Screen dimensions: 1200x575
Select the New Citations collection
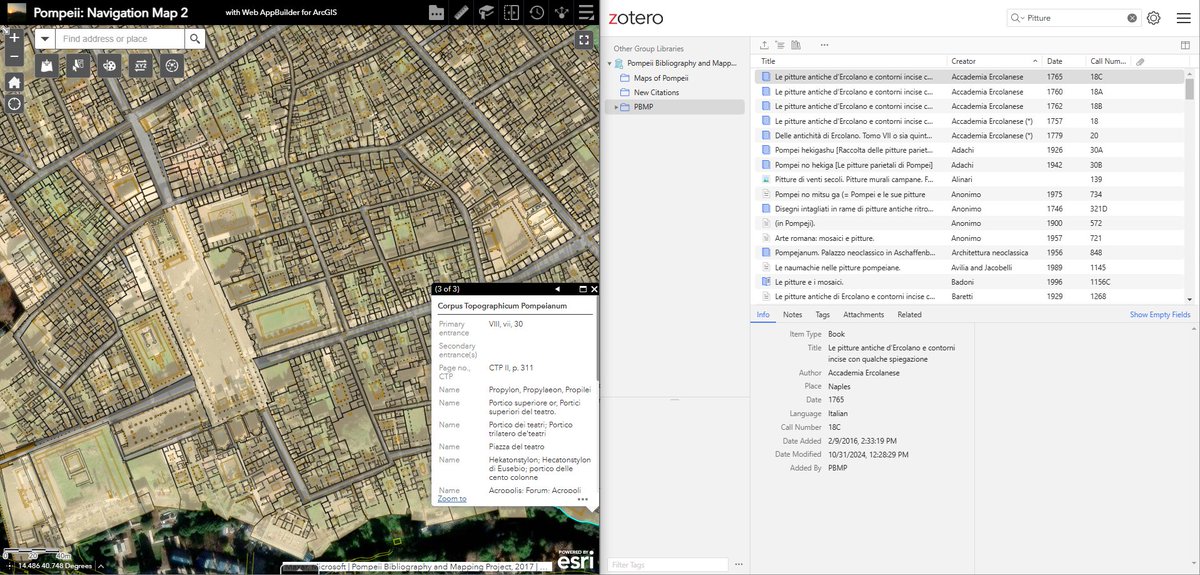tap(656, 93)
